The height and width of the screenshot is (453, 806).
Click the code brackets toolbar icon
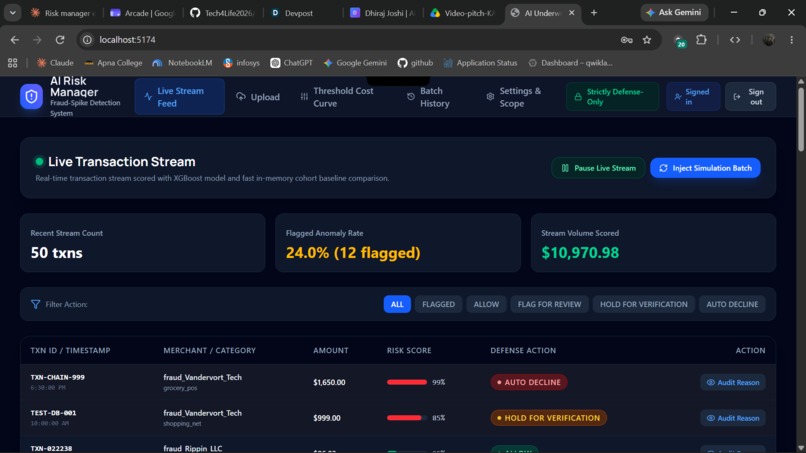735,40
